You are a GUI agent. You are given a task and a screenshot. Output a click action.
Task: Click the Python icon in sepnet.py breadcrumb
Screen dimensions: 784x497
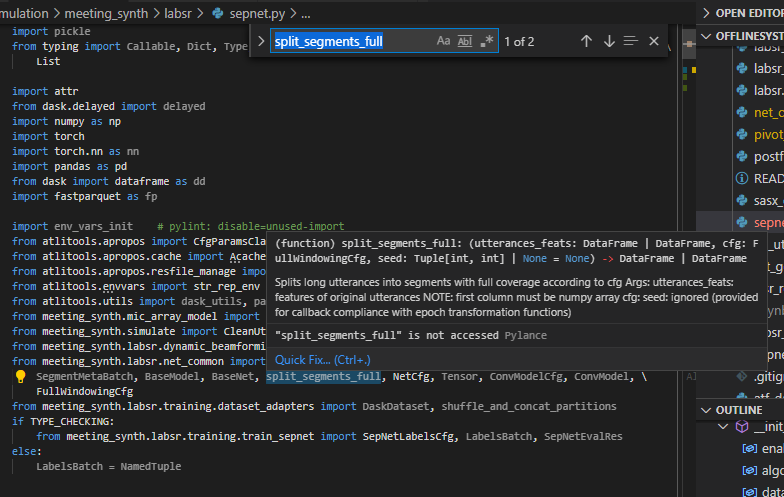pos(218,14)
